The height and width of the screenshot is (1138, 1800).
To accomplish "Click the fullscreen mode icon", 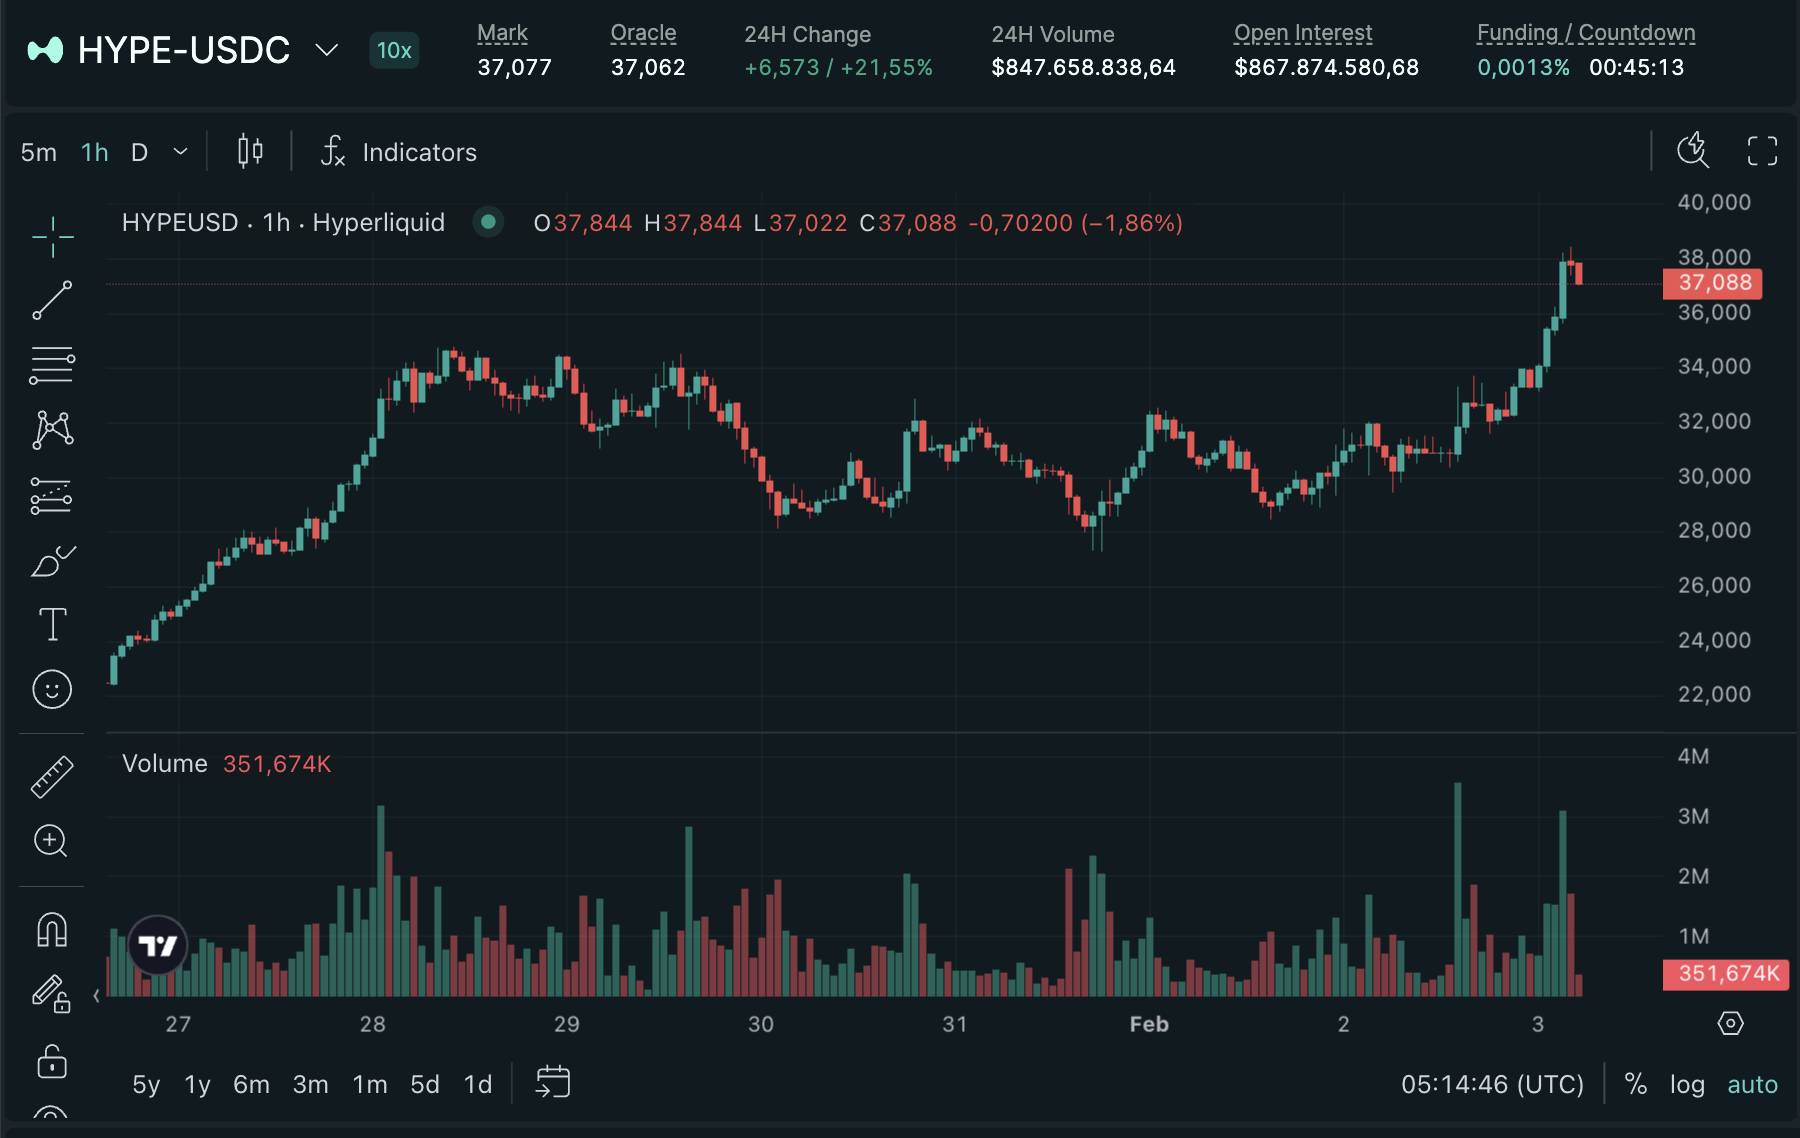I will 1762,151.
